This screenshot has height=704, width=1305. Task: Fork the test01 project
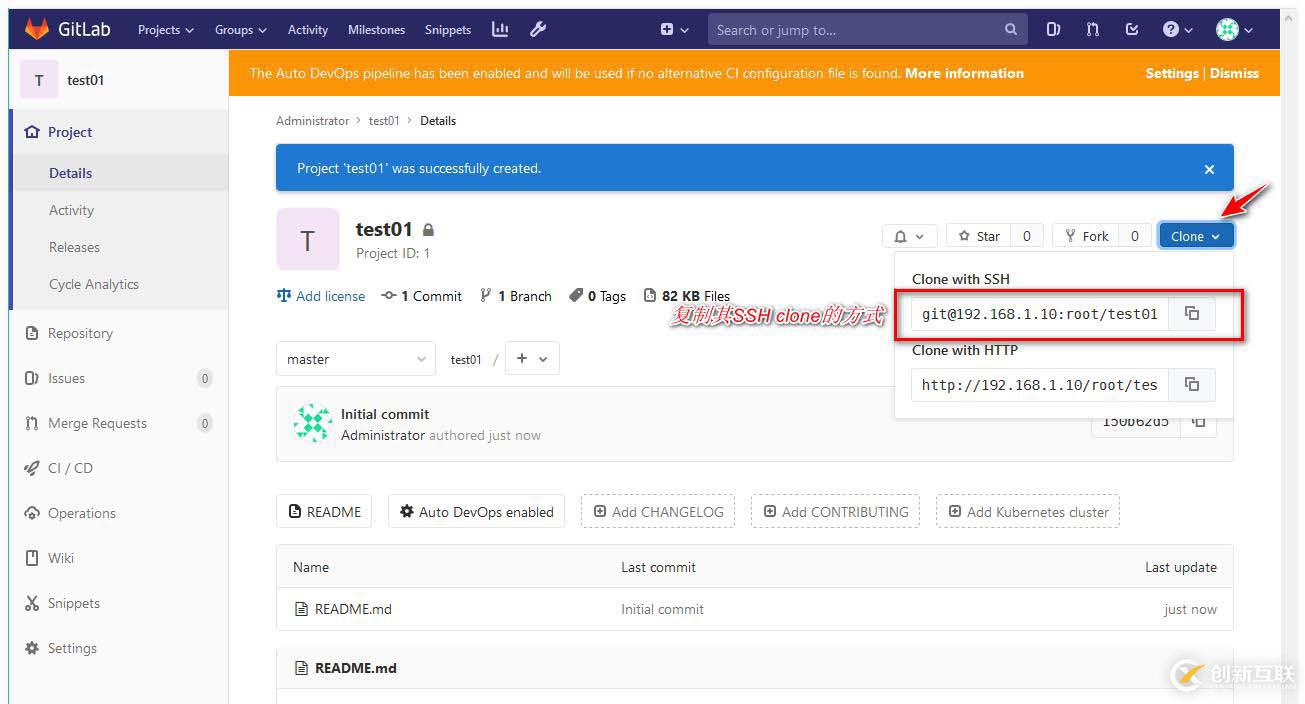(1086, 236)
